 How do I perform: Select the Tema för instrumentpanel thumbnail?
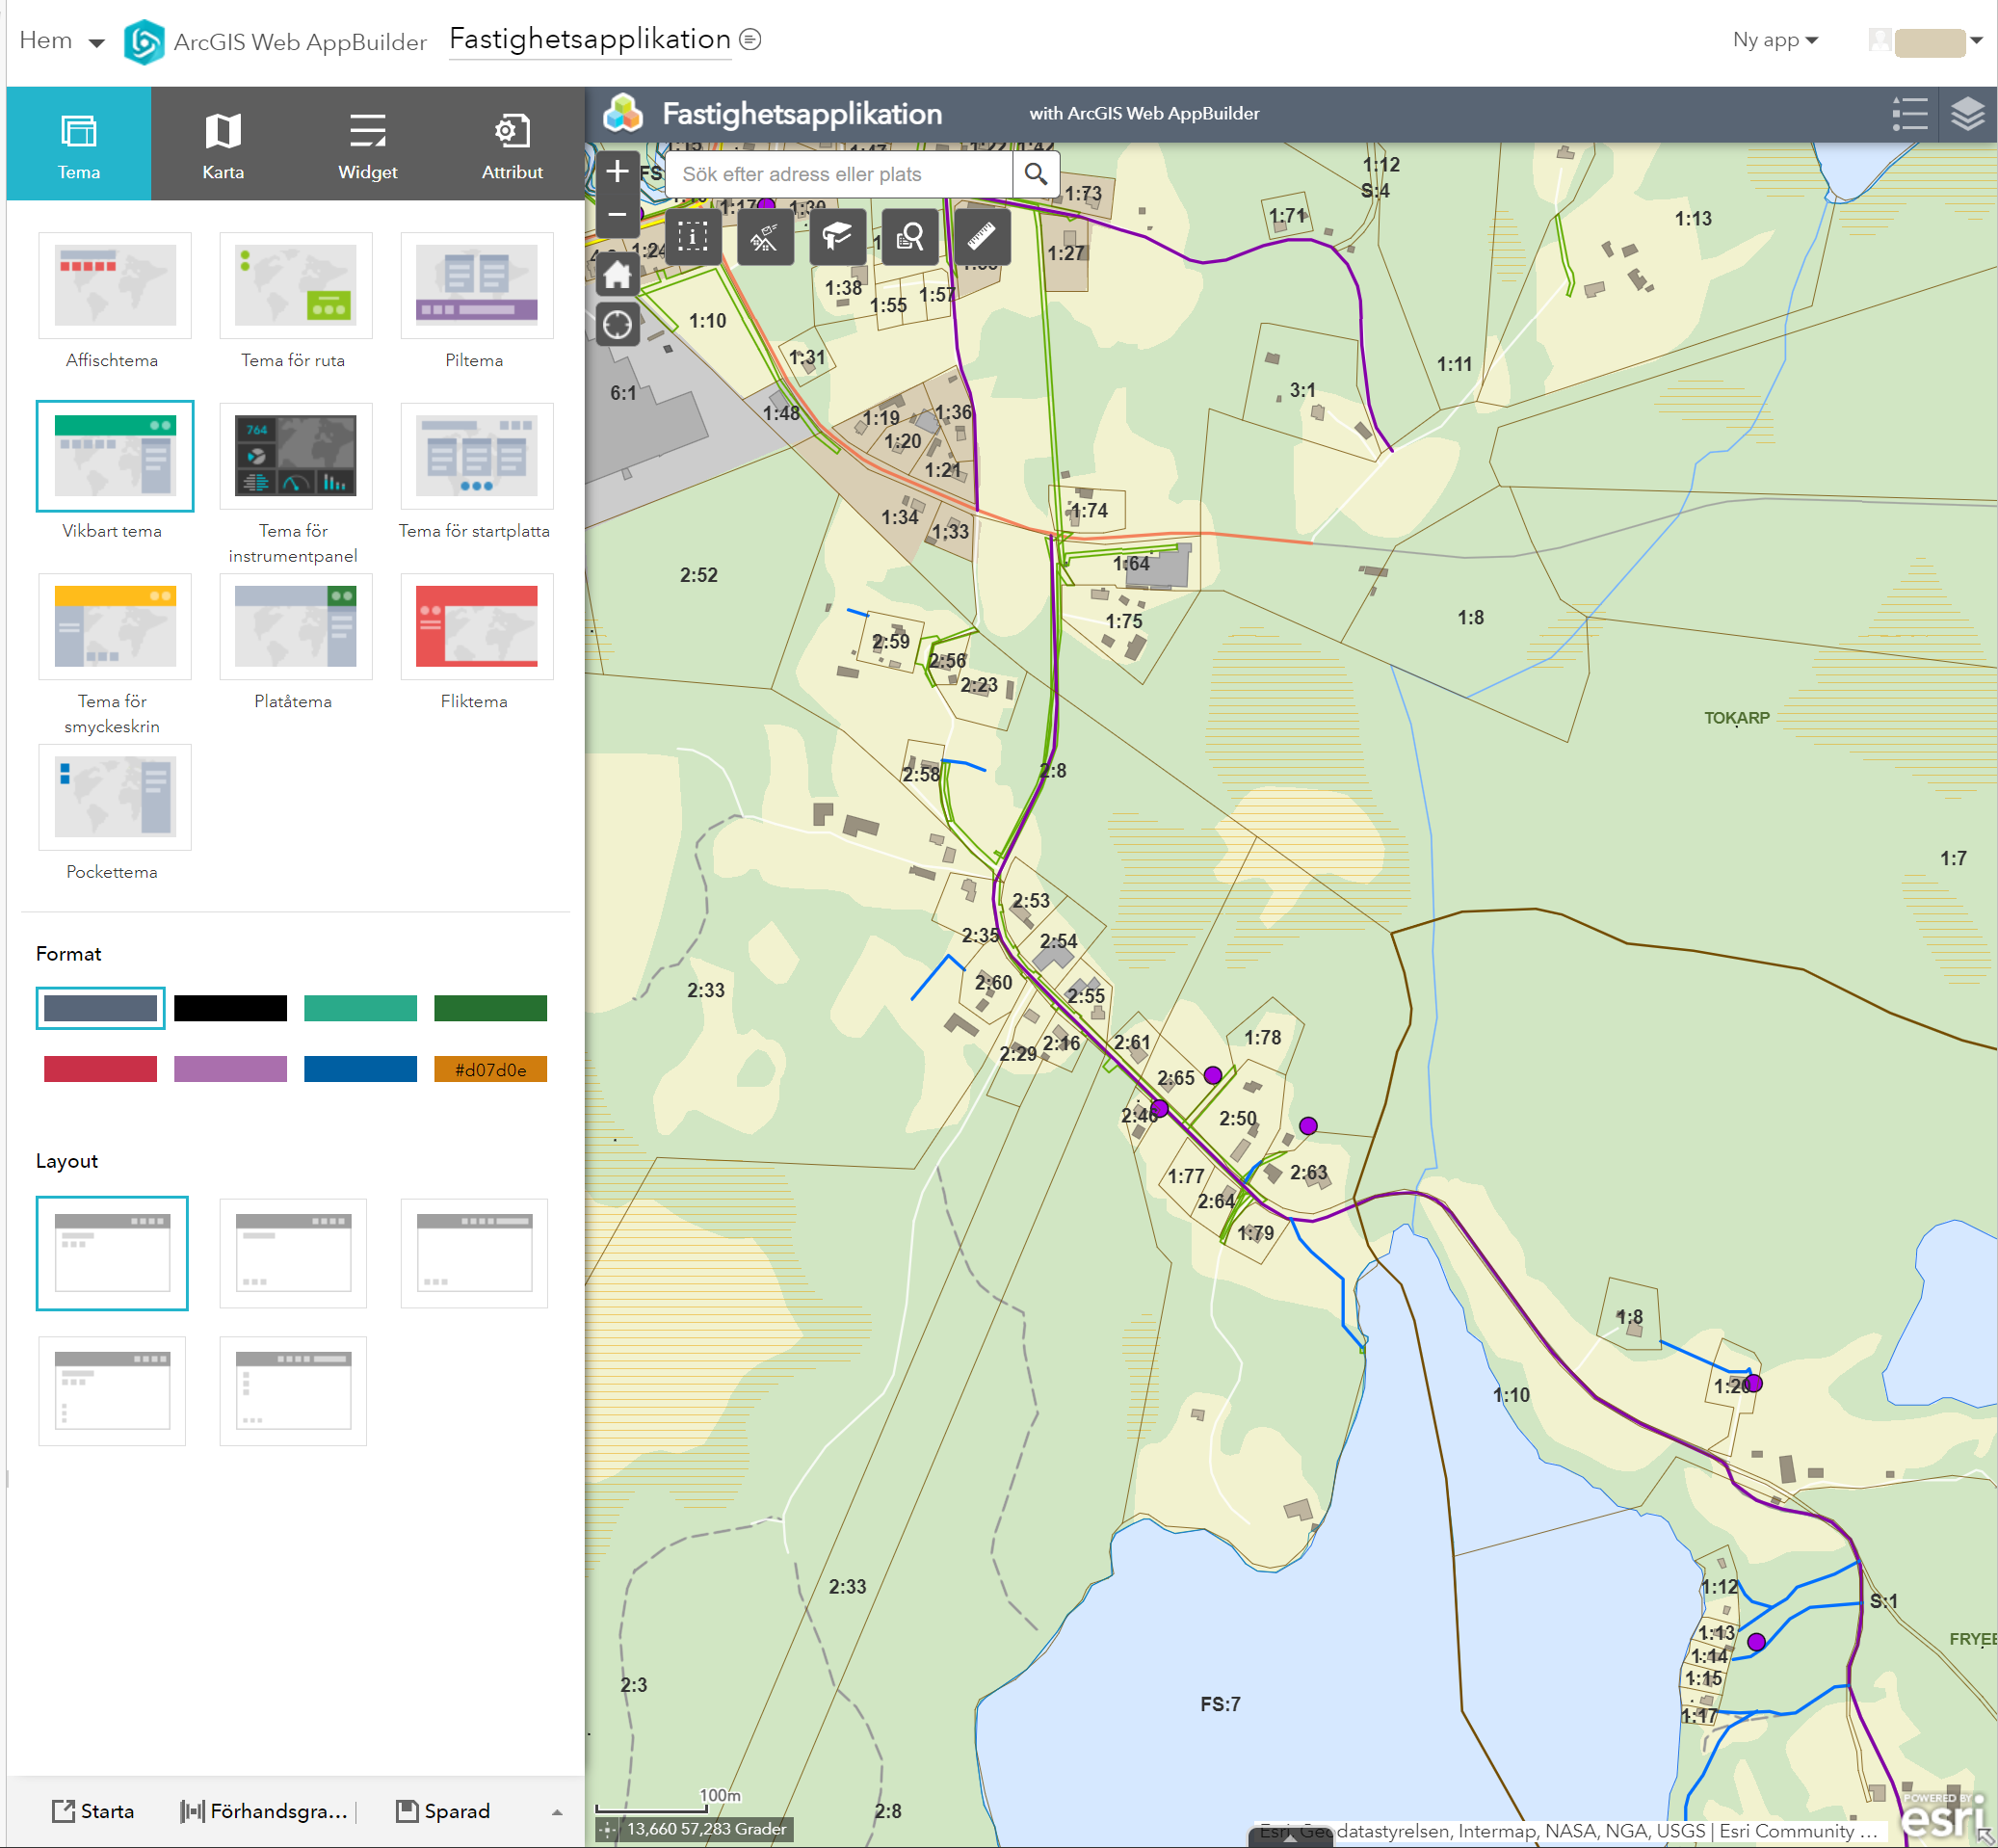coord(295,456)
